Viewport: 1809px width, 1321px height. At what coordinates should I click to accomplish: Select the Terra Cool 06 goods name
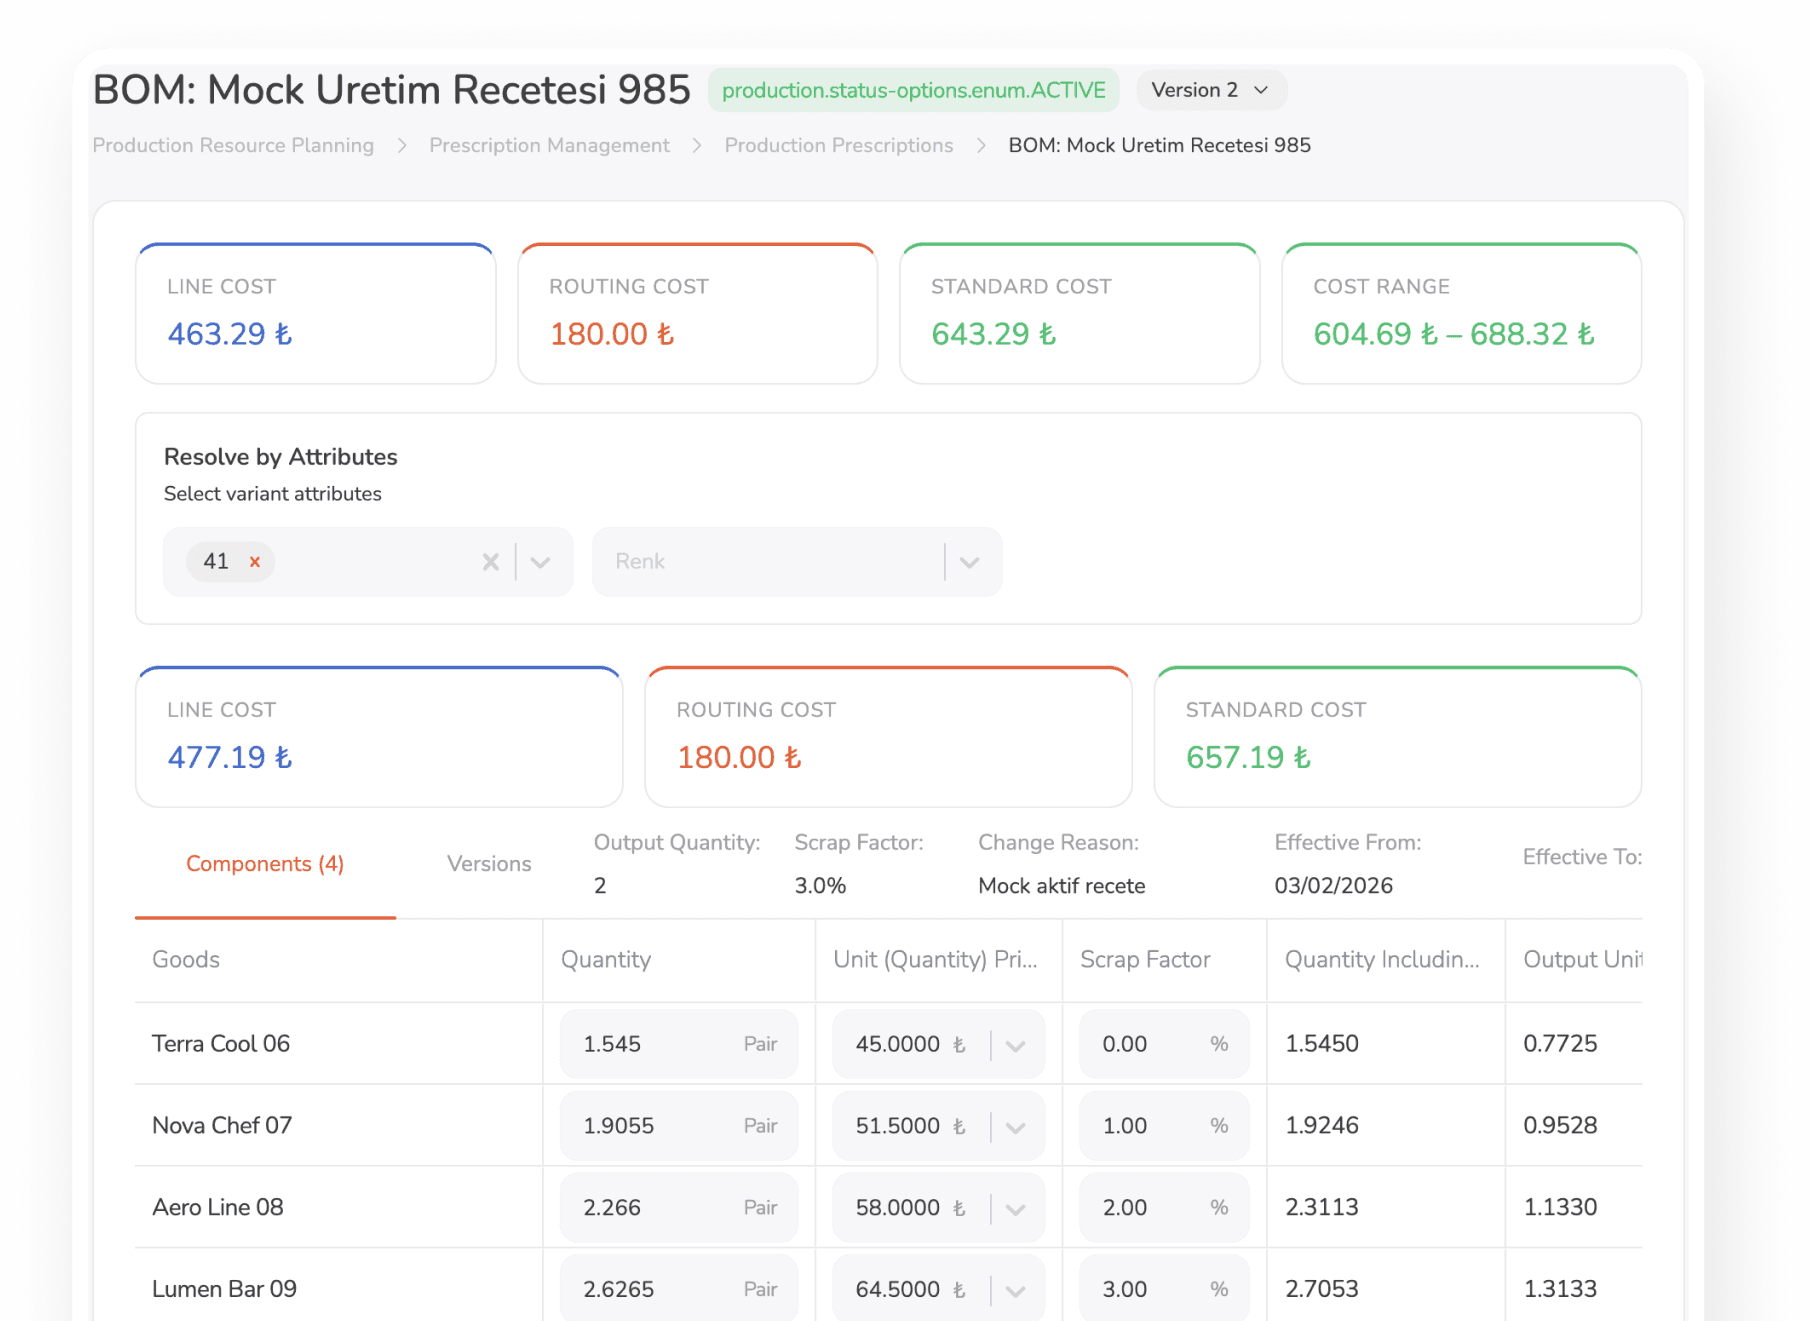[x=221, y=1044]
